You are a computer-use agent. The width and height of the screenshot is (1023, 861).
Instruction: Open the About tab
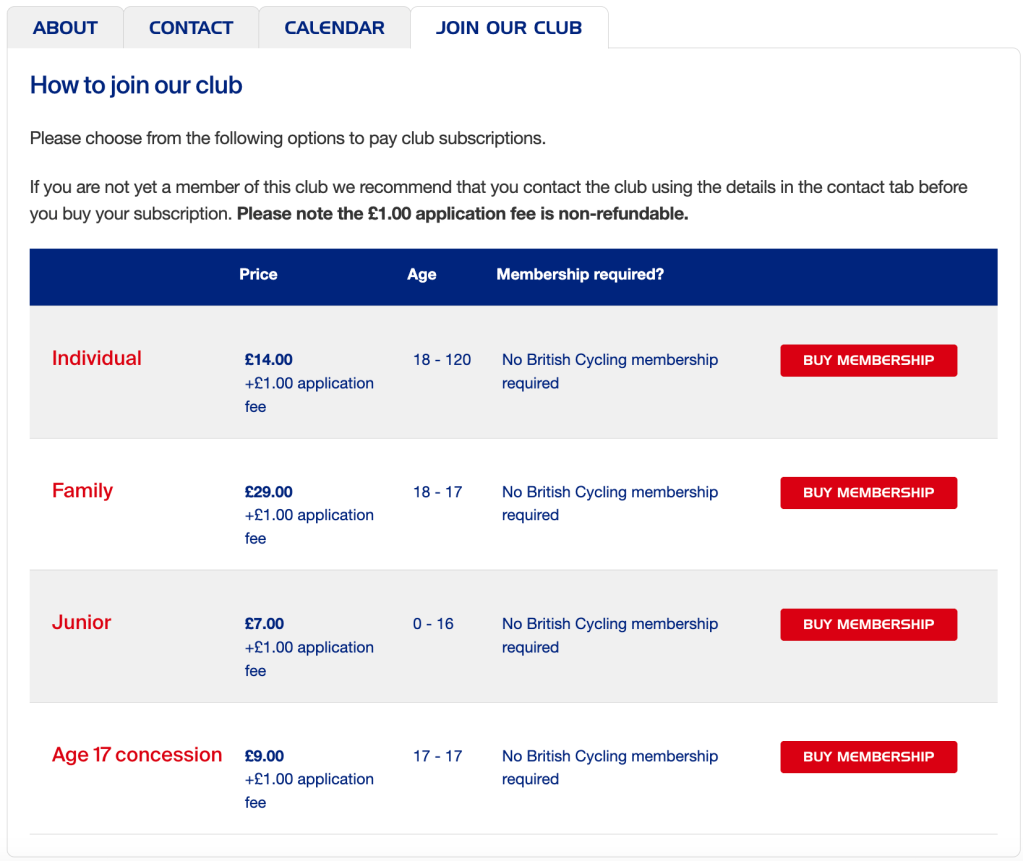pyautogui.click(x=65, y=28)
